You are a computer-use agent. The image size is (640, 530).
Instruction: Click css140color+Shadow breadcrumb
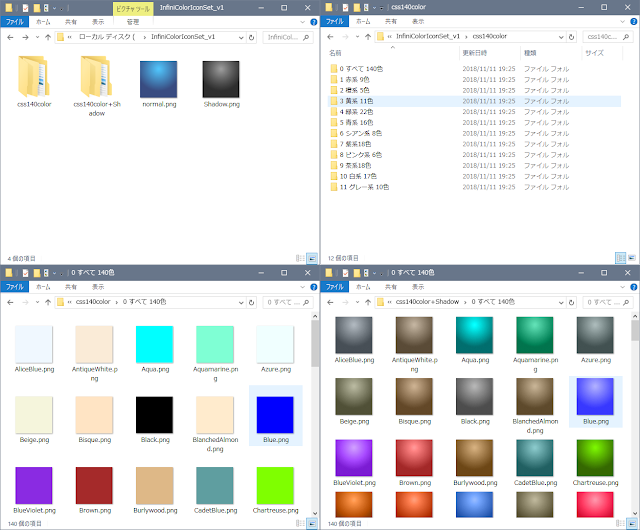[x=427, y=302]
